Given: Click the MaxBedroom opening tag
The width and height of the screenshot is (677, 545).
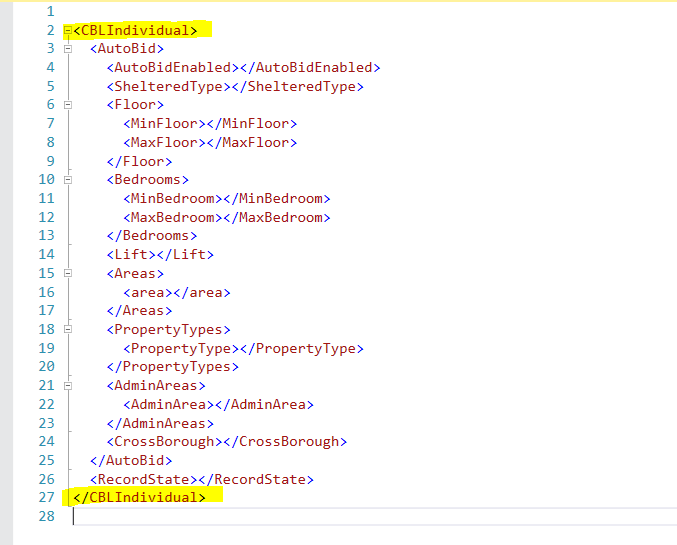Looking at the screenshot, I should click(173, 217).
